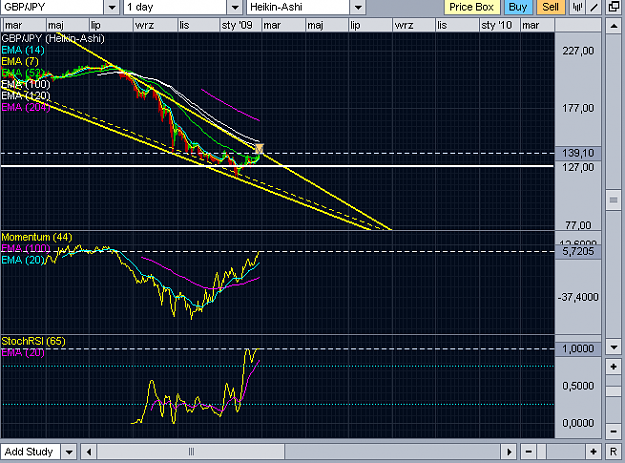Click the horizontal scroll right arrow

click(509, 452)
